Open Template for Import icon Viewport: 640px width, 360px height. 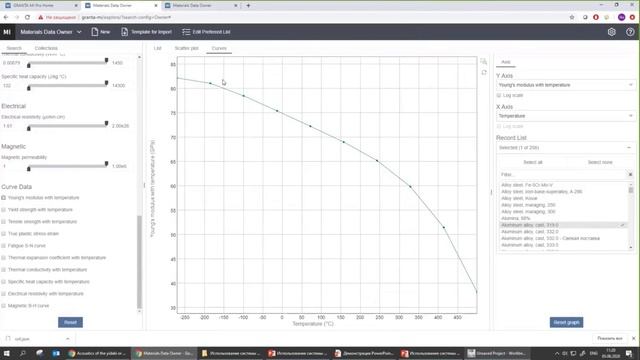[124, 32]
